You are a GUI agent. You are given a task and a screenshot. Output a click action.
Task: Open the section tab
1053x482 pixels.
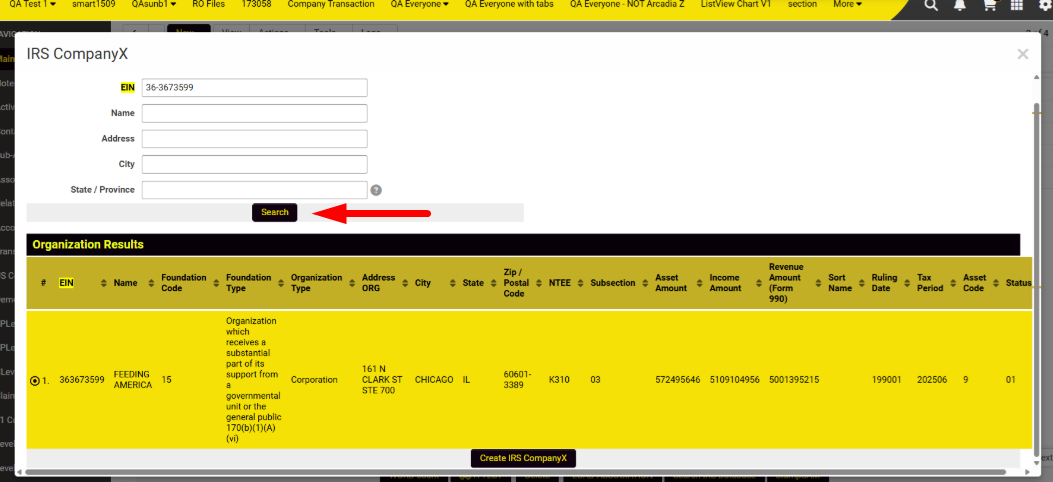pos(802,4)
